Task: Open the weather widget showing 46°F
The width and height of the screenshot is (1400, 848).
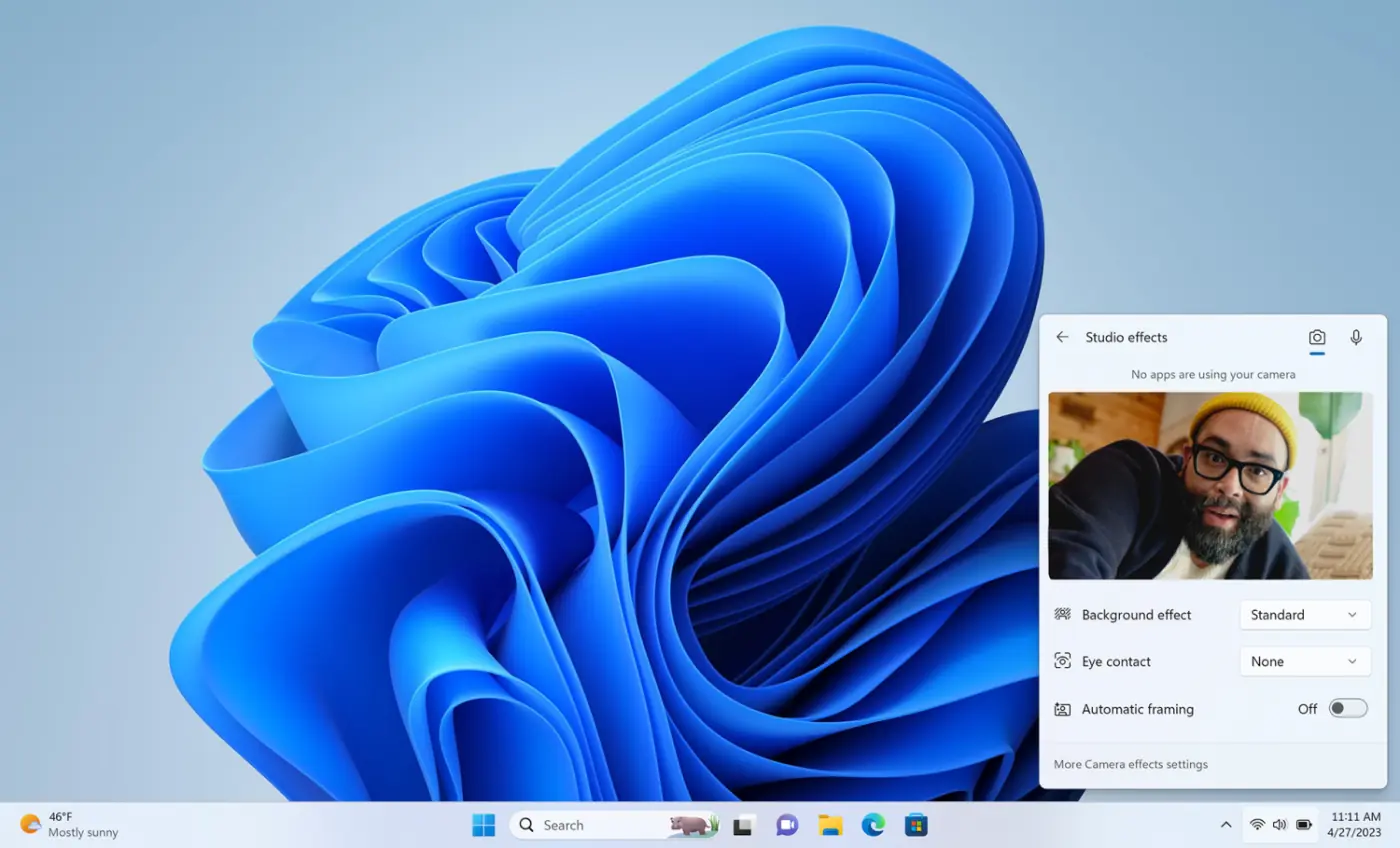Action: coord(68,825)
